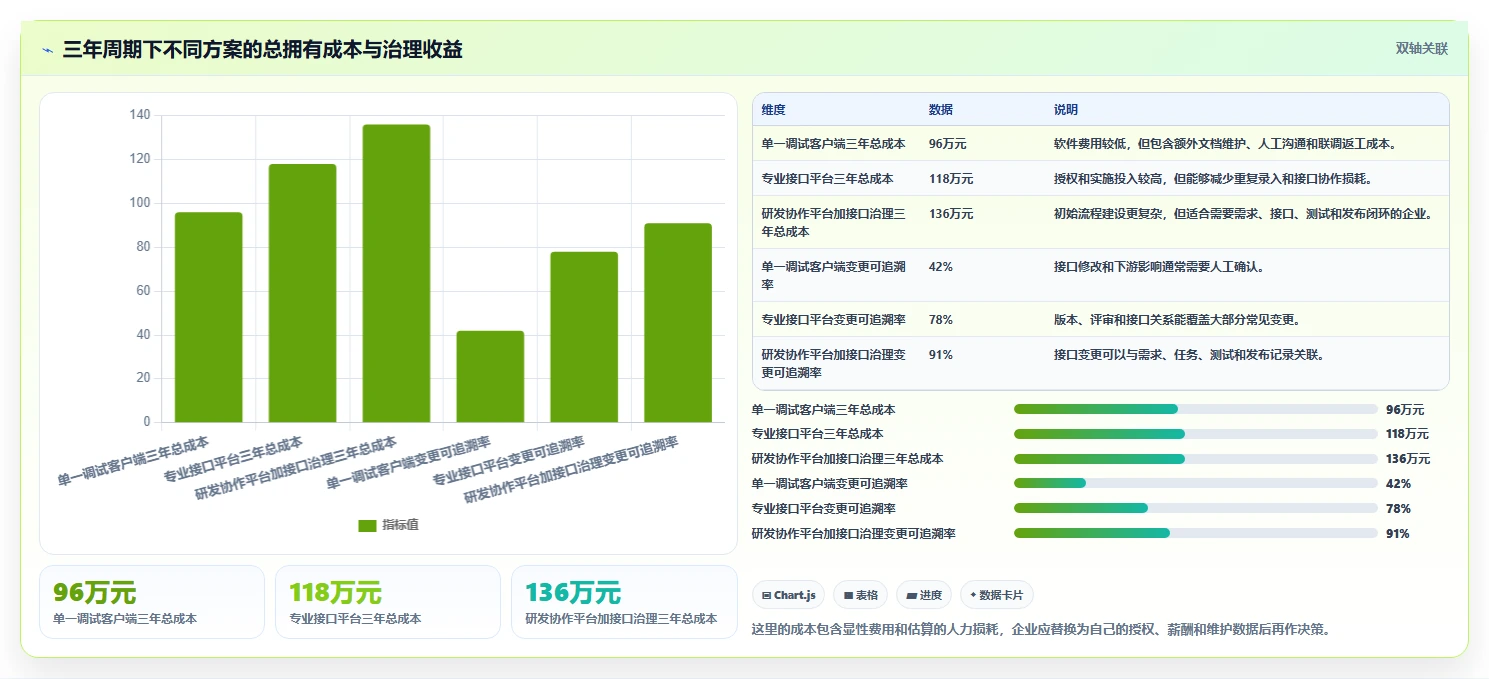Select the 数据卡片 chip
Image resolution: width=1489 pixels, height=679 pixels.
(x=996, y=595)
